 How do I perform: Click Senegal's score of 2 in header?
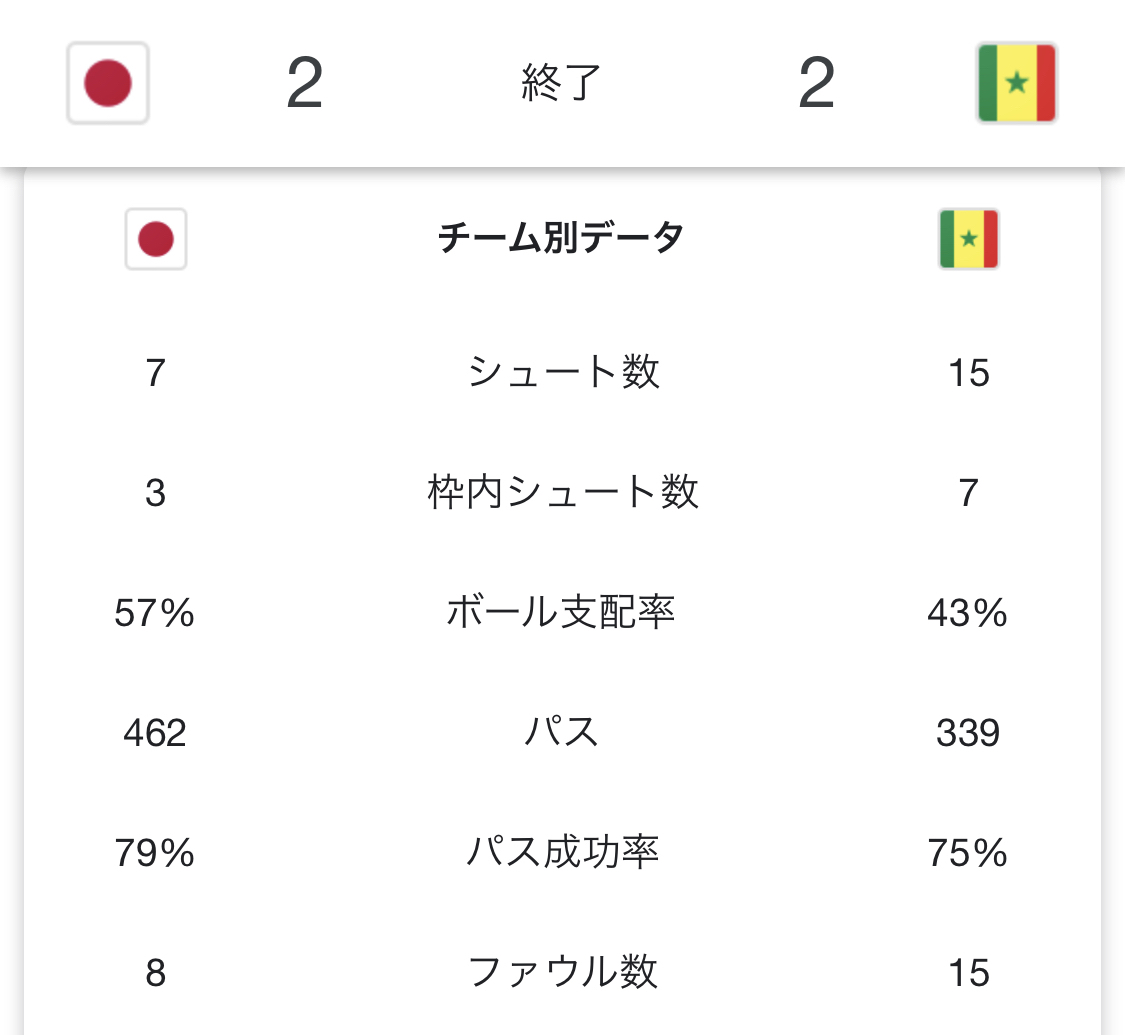coord(816,84)
